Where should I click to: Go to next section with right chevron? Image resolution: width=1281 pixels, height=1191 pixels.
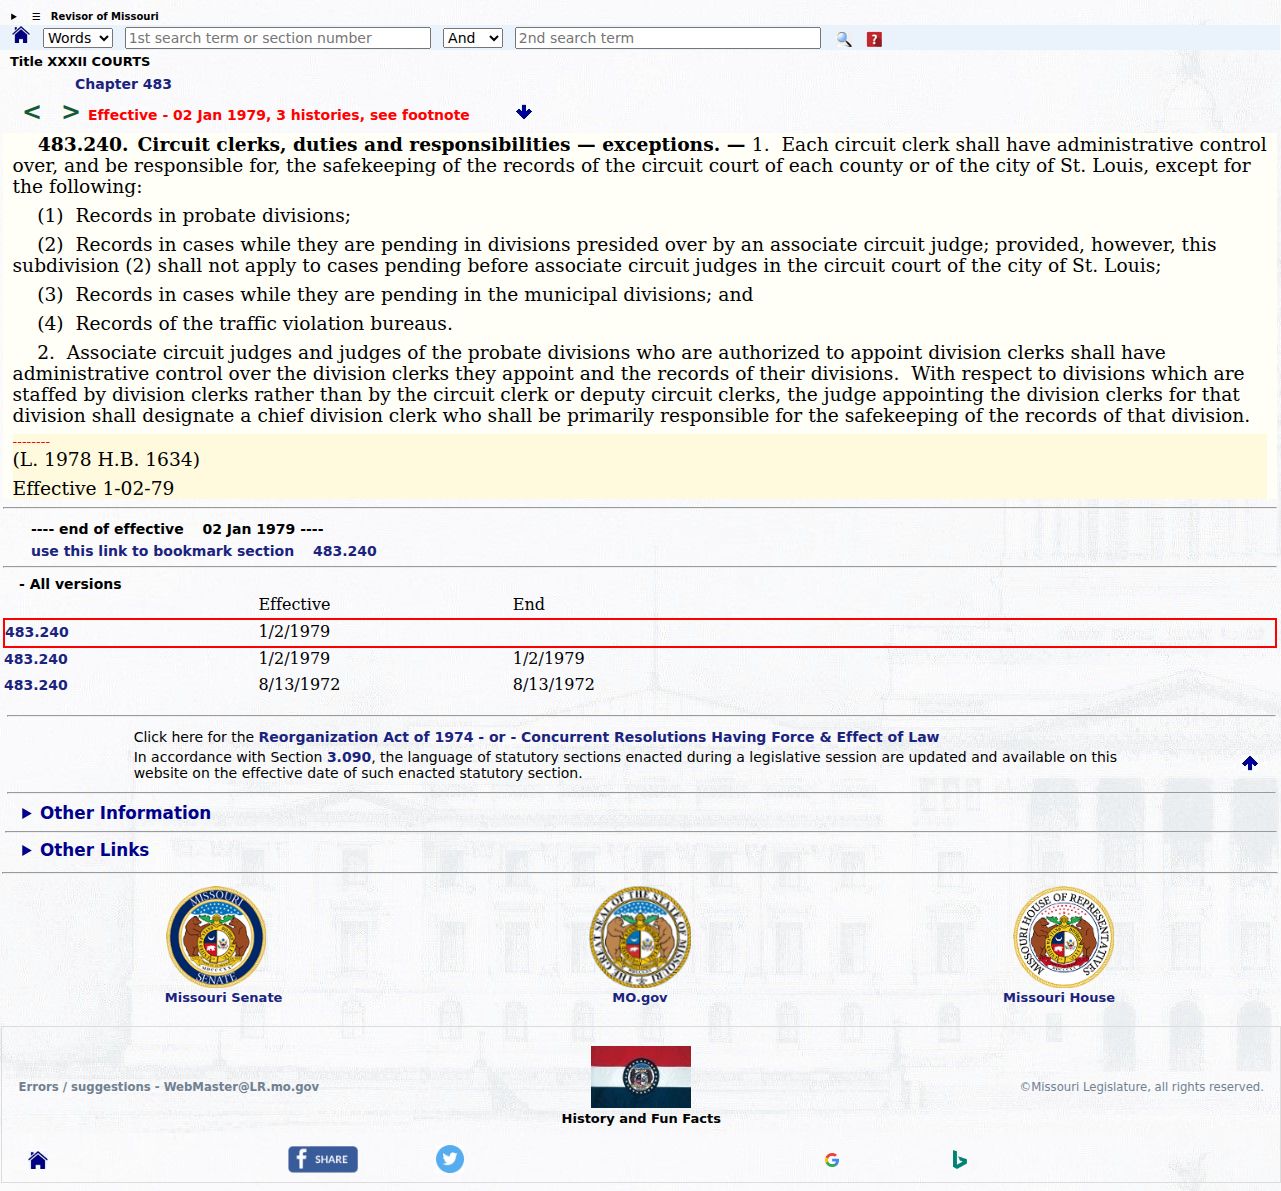(70, 113)
